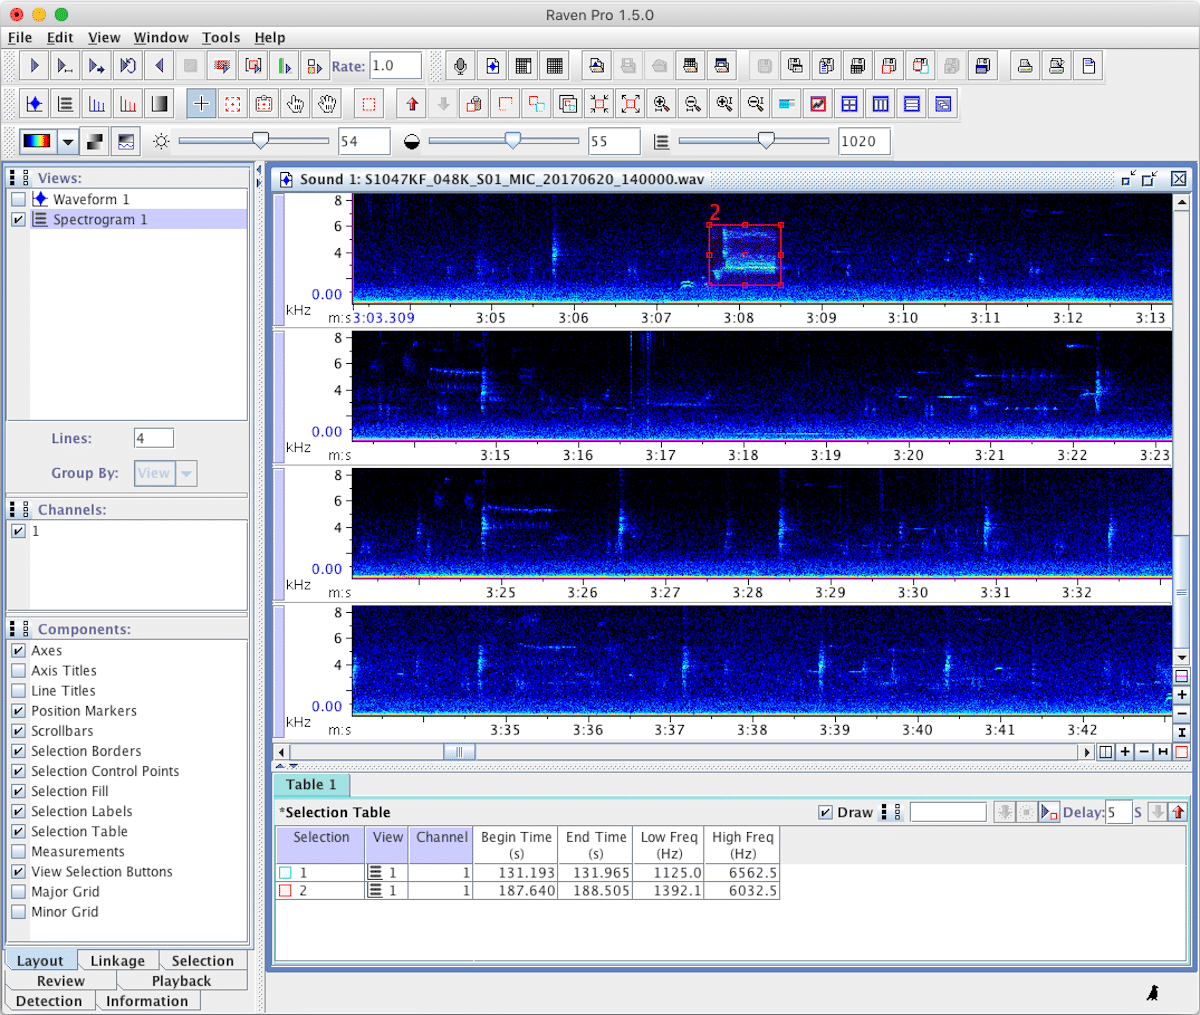This screenshot has height=1015, width=1200.
Task: Click the crosshair selection mode tool
Action: [201, 104]
